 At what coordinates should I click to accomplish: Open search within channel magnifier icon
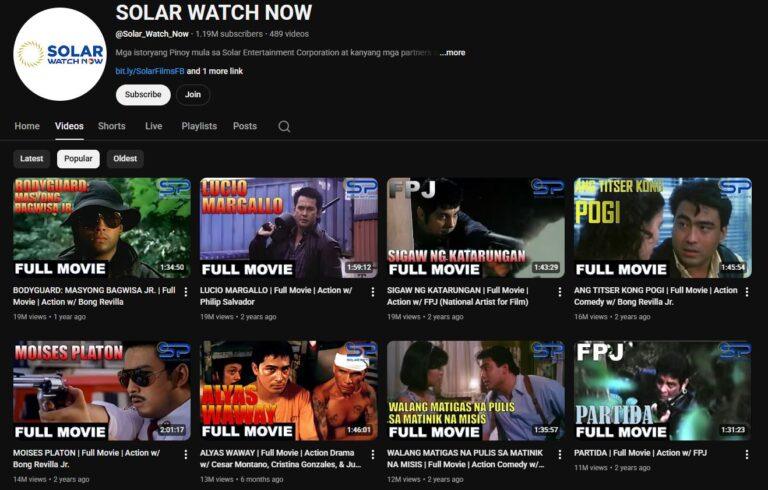tap(284, 126)
